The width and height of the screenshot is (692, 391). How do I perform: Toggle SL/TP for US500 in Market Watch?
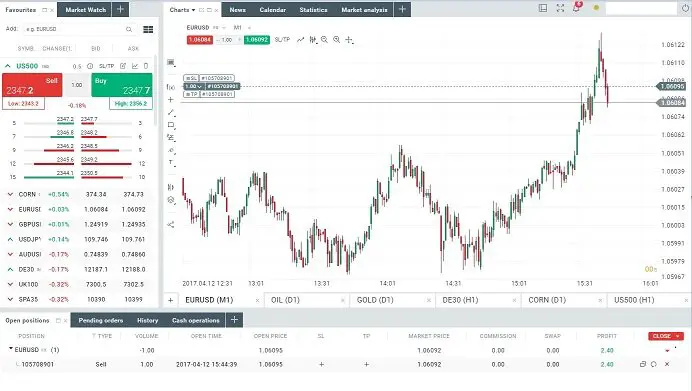[106, 66]
